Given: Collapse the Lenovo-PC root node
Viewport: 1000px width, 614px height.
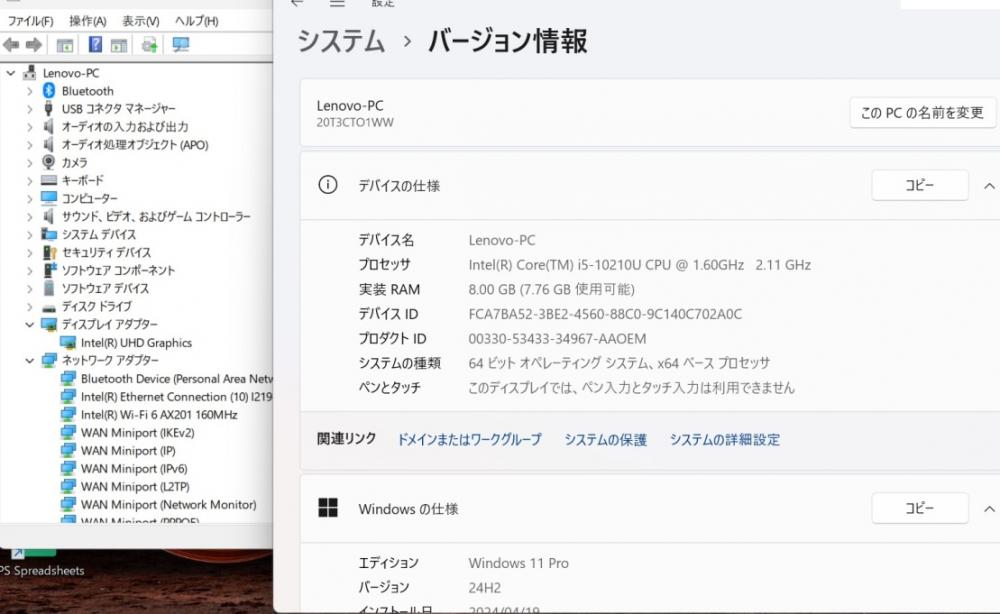Looking at the screenshot, I should (10, 73).
